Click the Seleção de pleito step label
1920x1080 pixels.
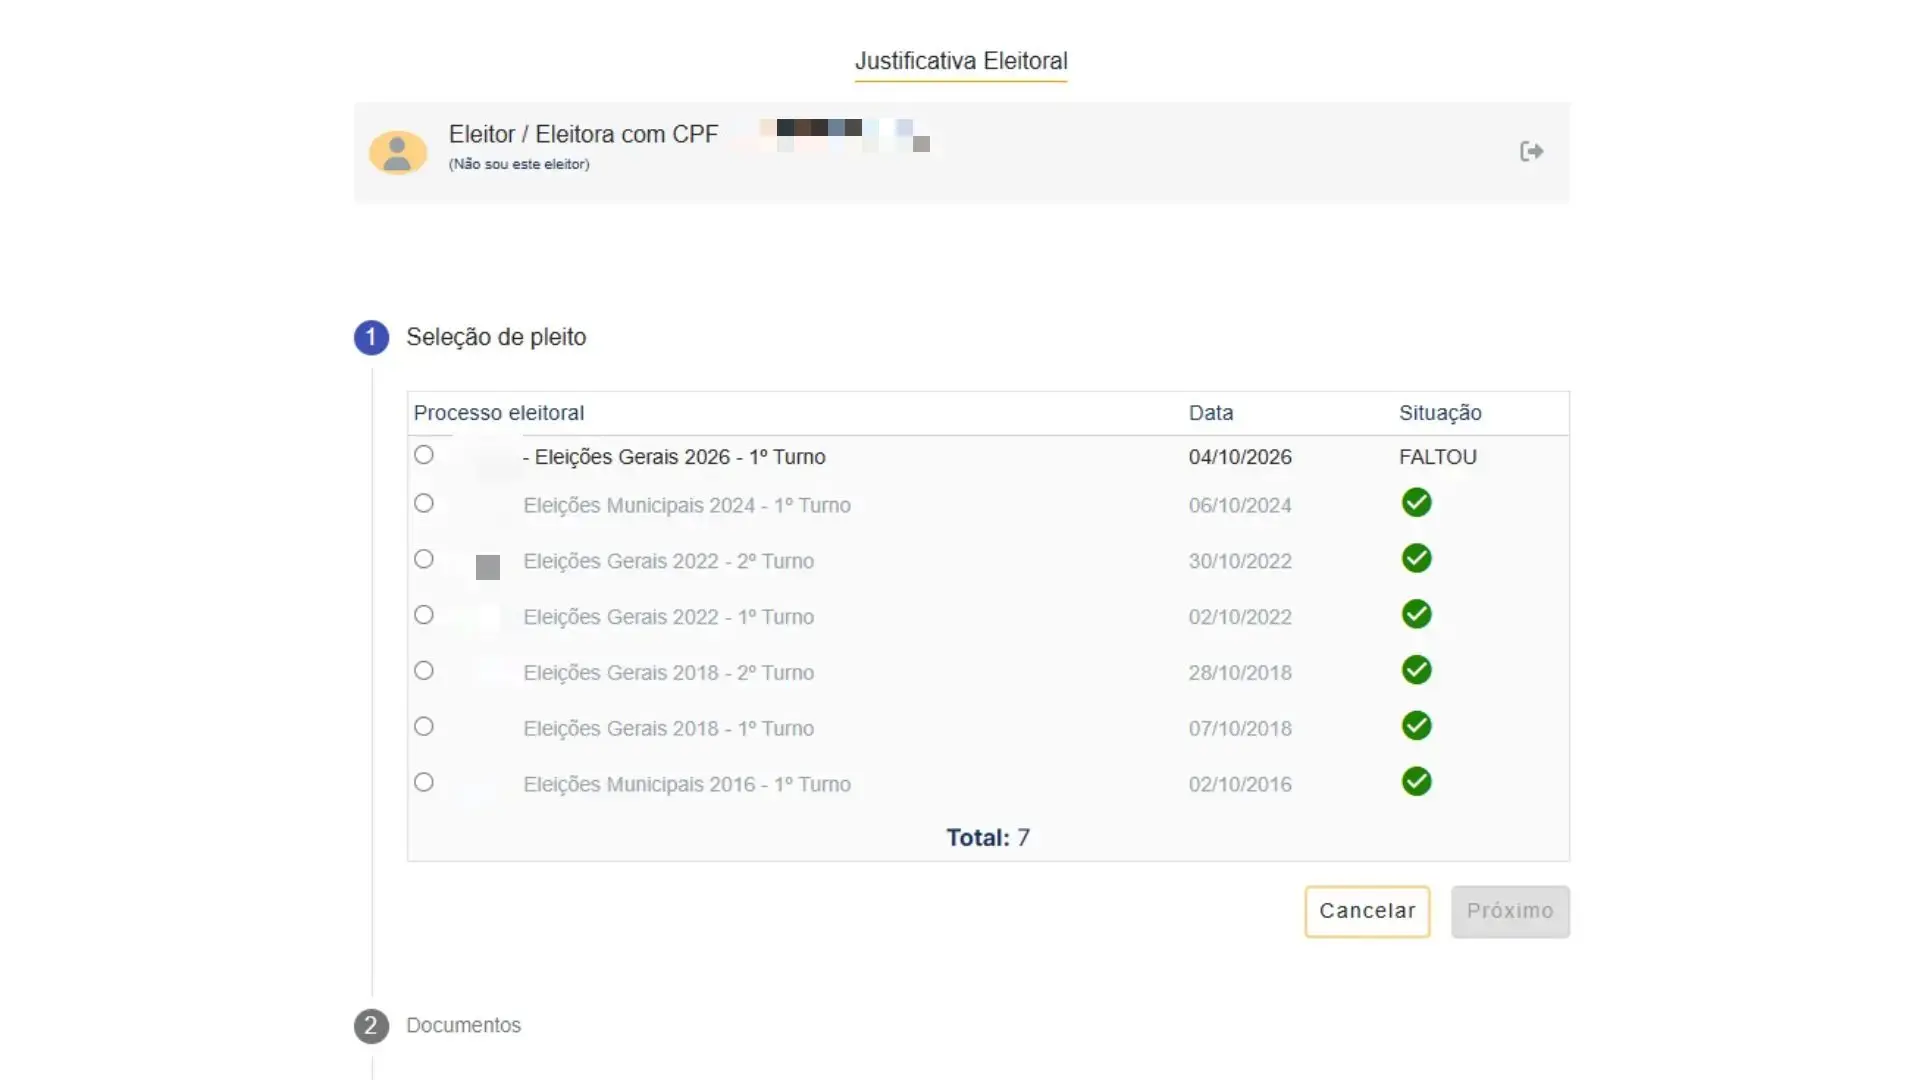tap(496, 337)
